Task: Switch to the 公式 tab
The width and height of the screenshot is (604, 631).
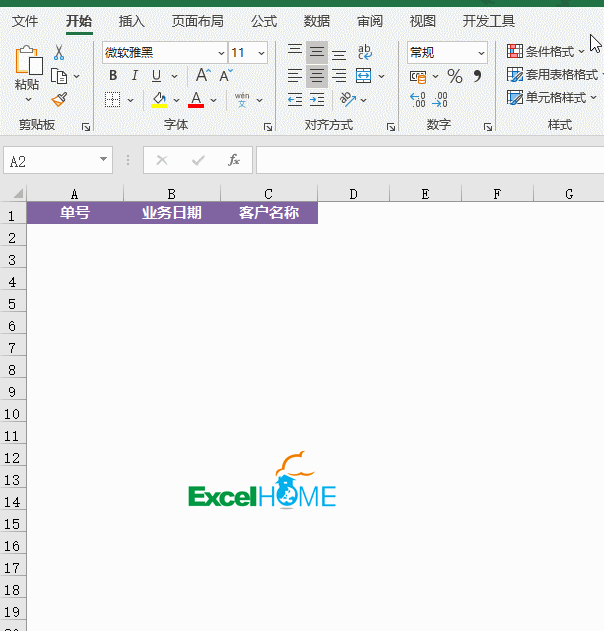Action: pyautogui.click(x=264, y=21)
